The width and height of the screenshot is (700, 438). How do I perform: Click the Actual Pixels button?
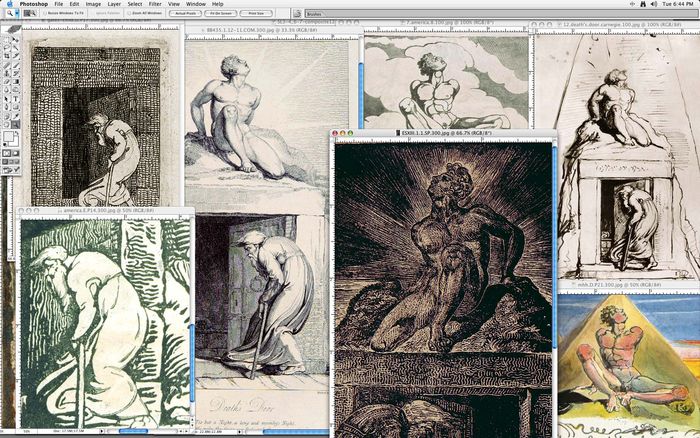(185, 13)
